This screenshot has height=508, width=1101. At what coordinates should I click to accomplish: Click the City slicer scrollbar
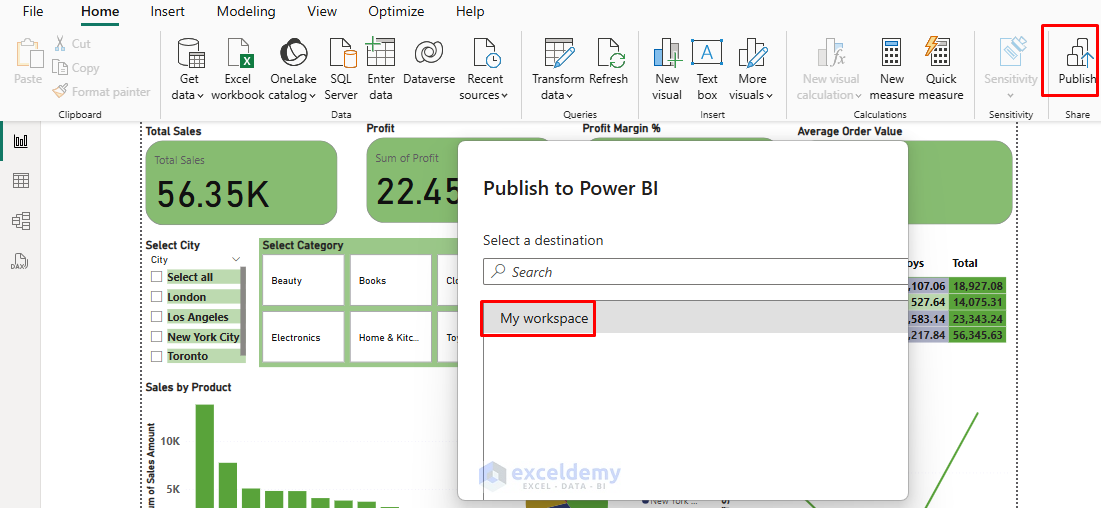(243, 313)
